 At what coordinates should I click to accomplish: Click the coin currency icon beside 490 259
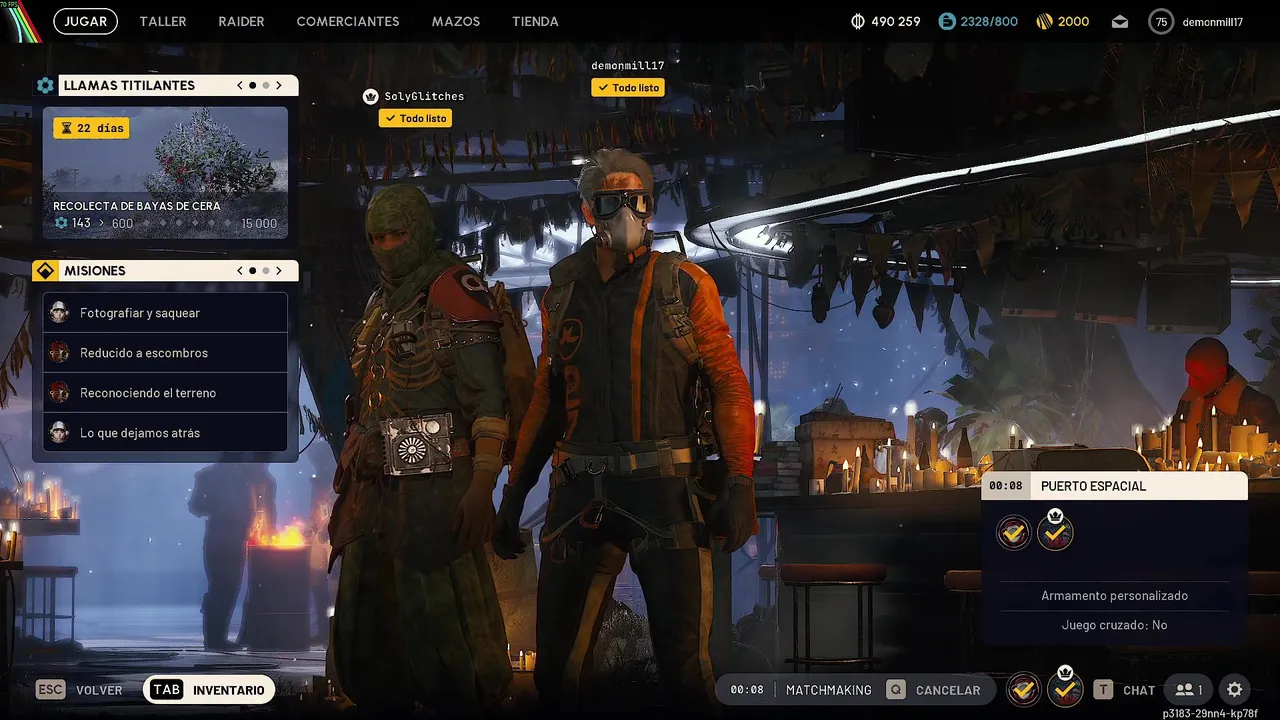click(857, 21)
